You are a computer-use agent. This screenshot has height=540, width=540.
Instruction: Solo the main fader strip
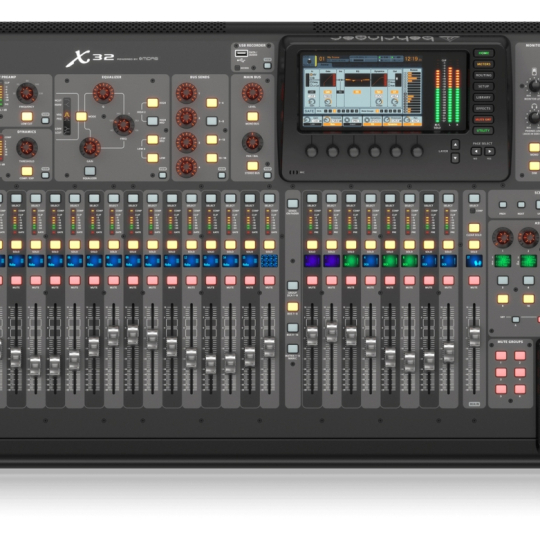(x=474, y=245)
